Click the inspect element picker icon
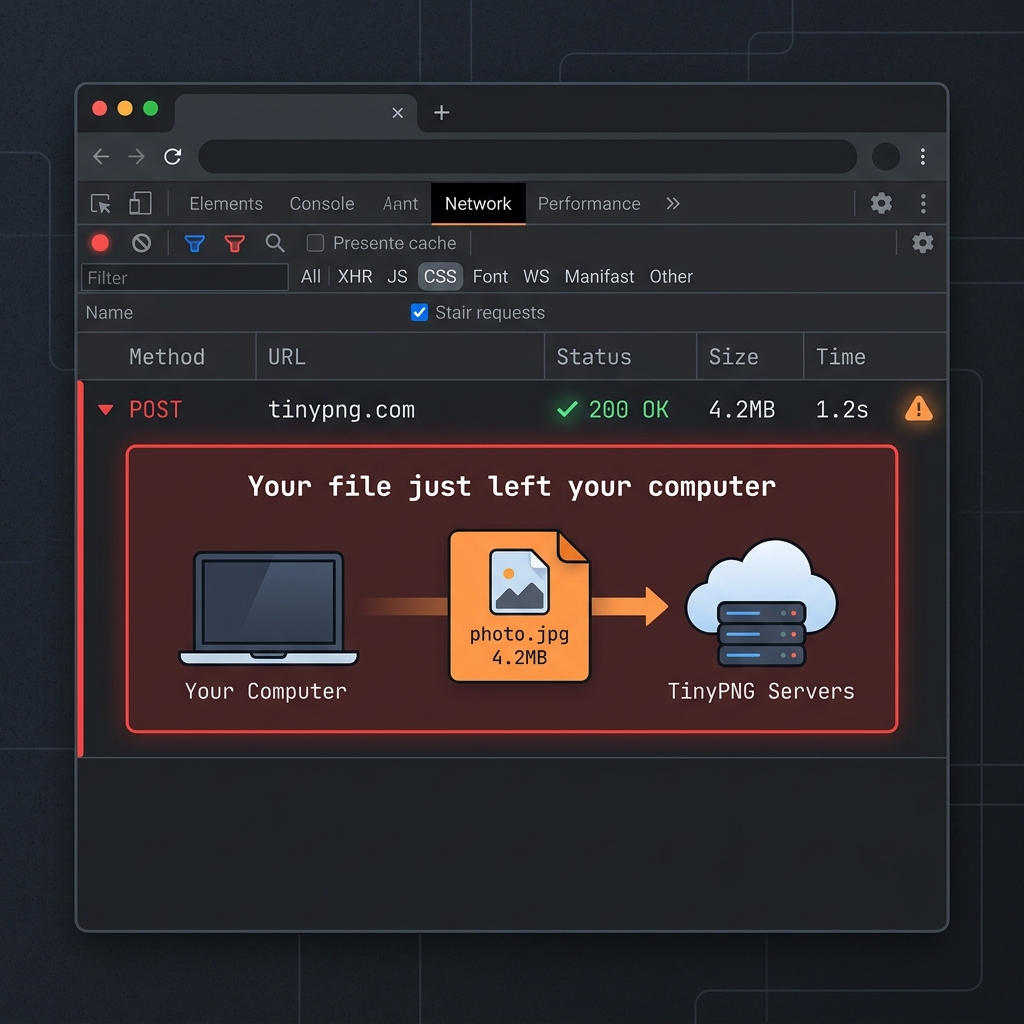1024x1024 pixels. pyautogui.click(x=101, y=204)
